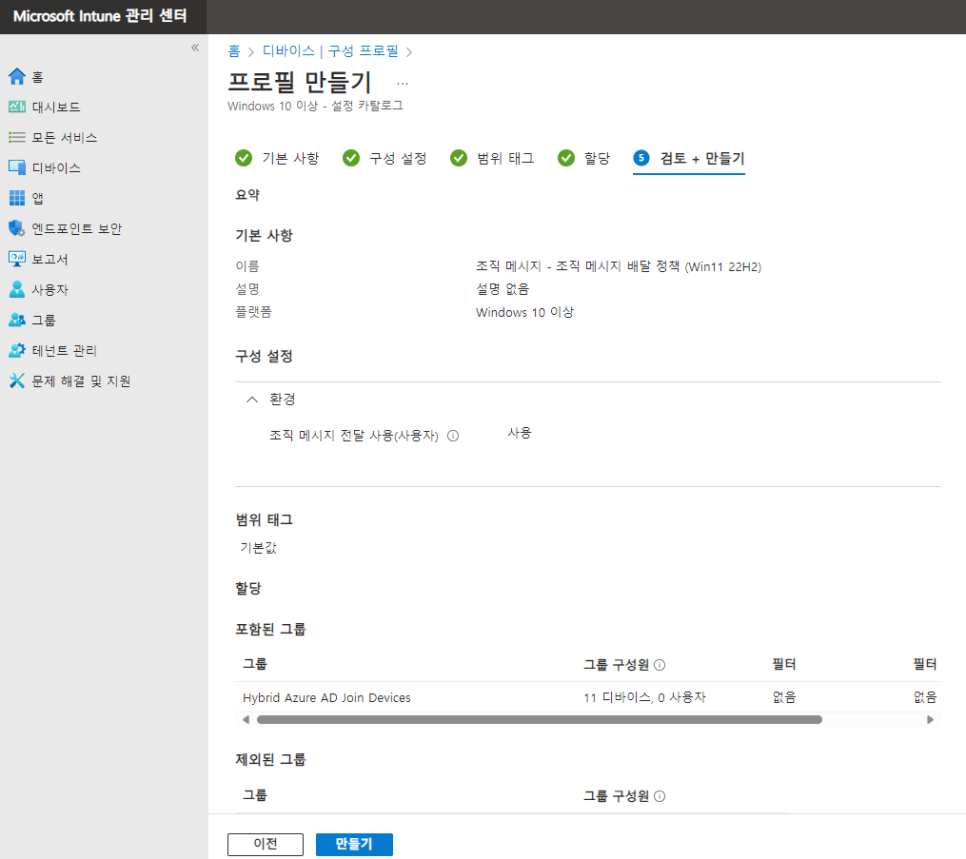Click the green check of 범위 태그 step
This screenshot has width=966, height=859.
pos(458,158)
